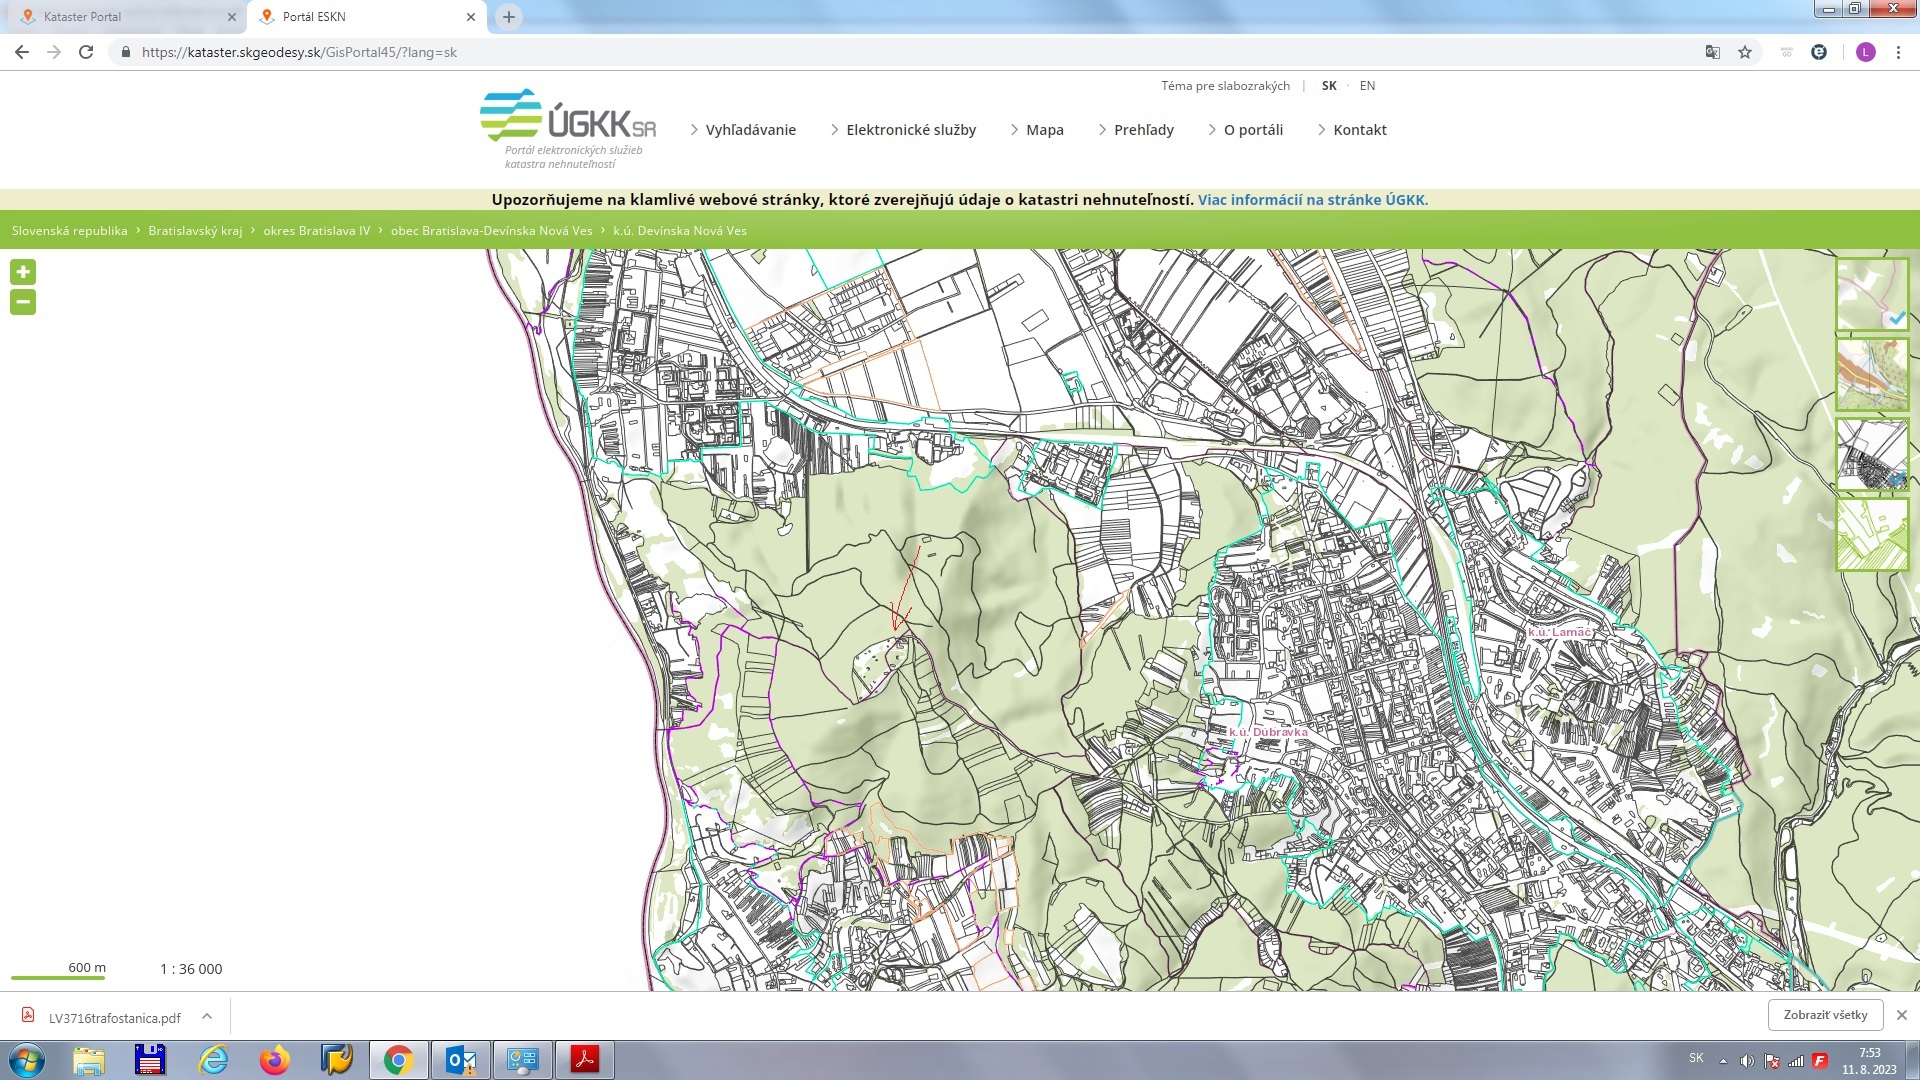Click the green hatched layer thumbnail

1872,535
